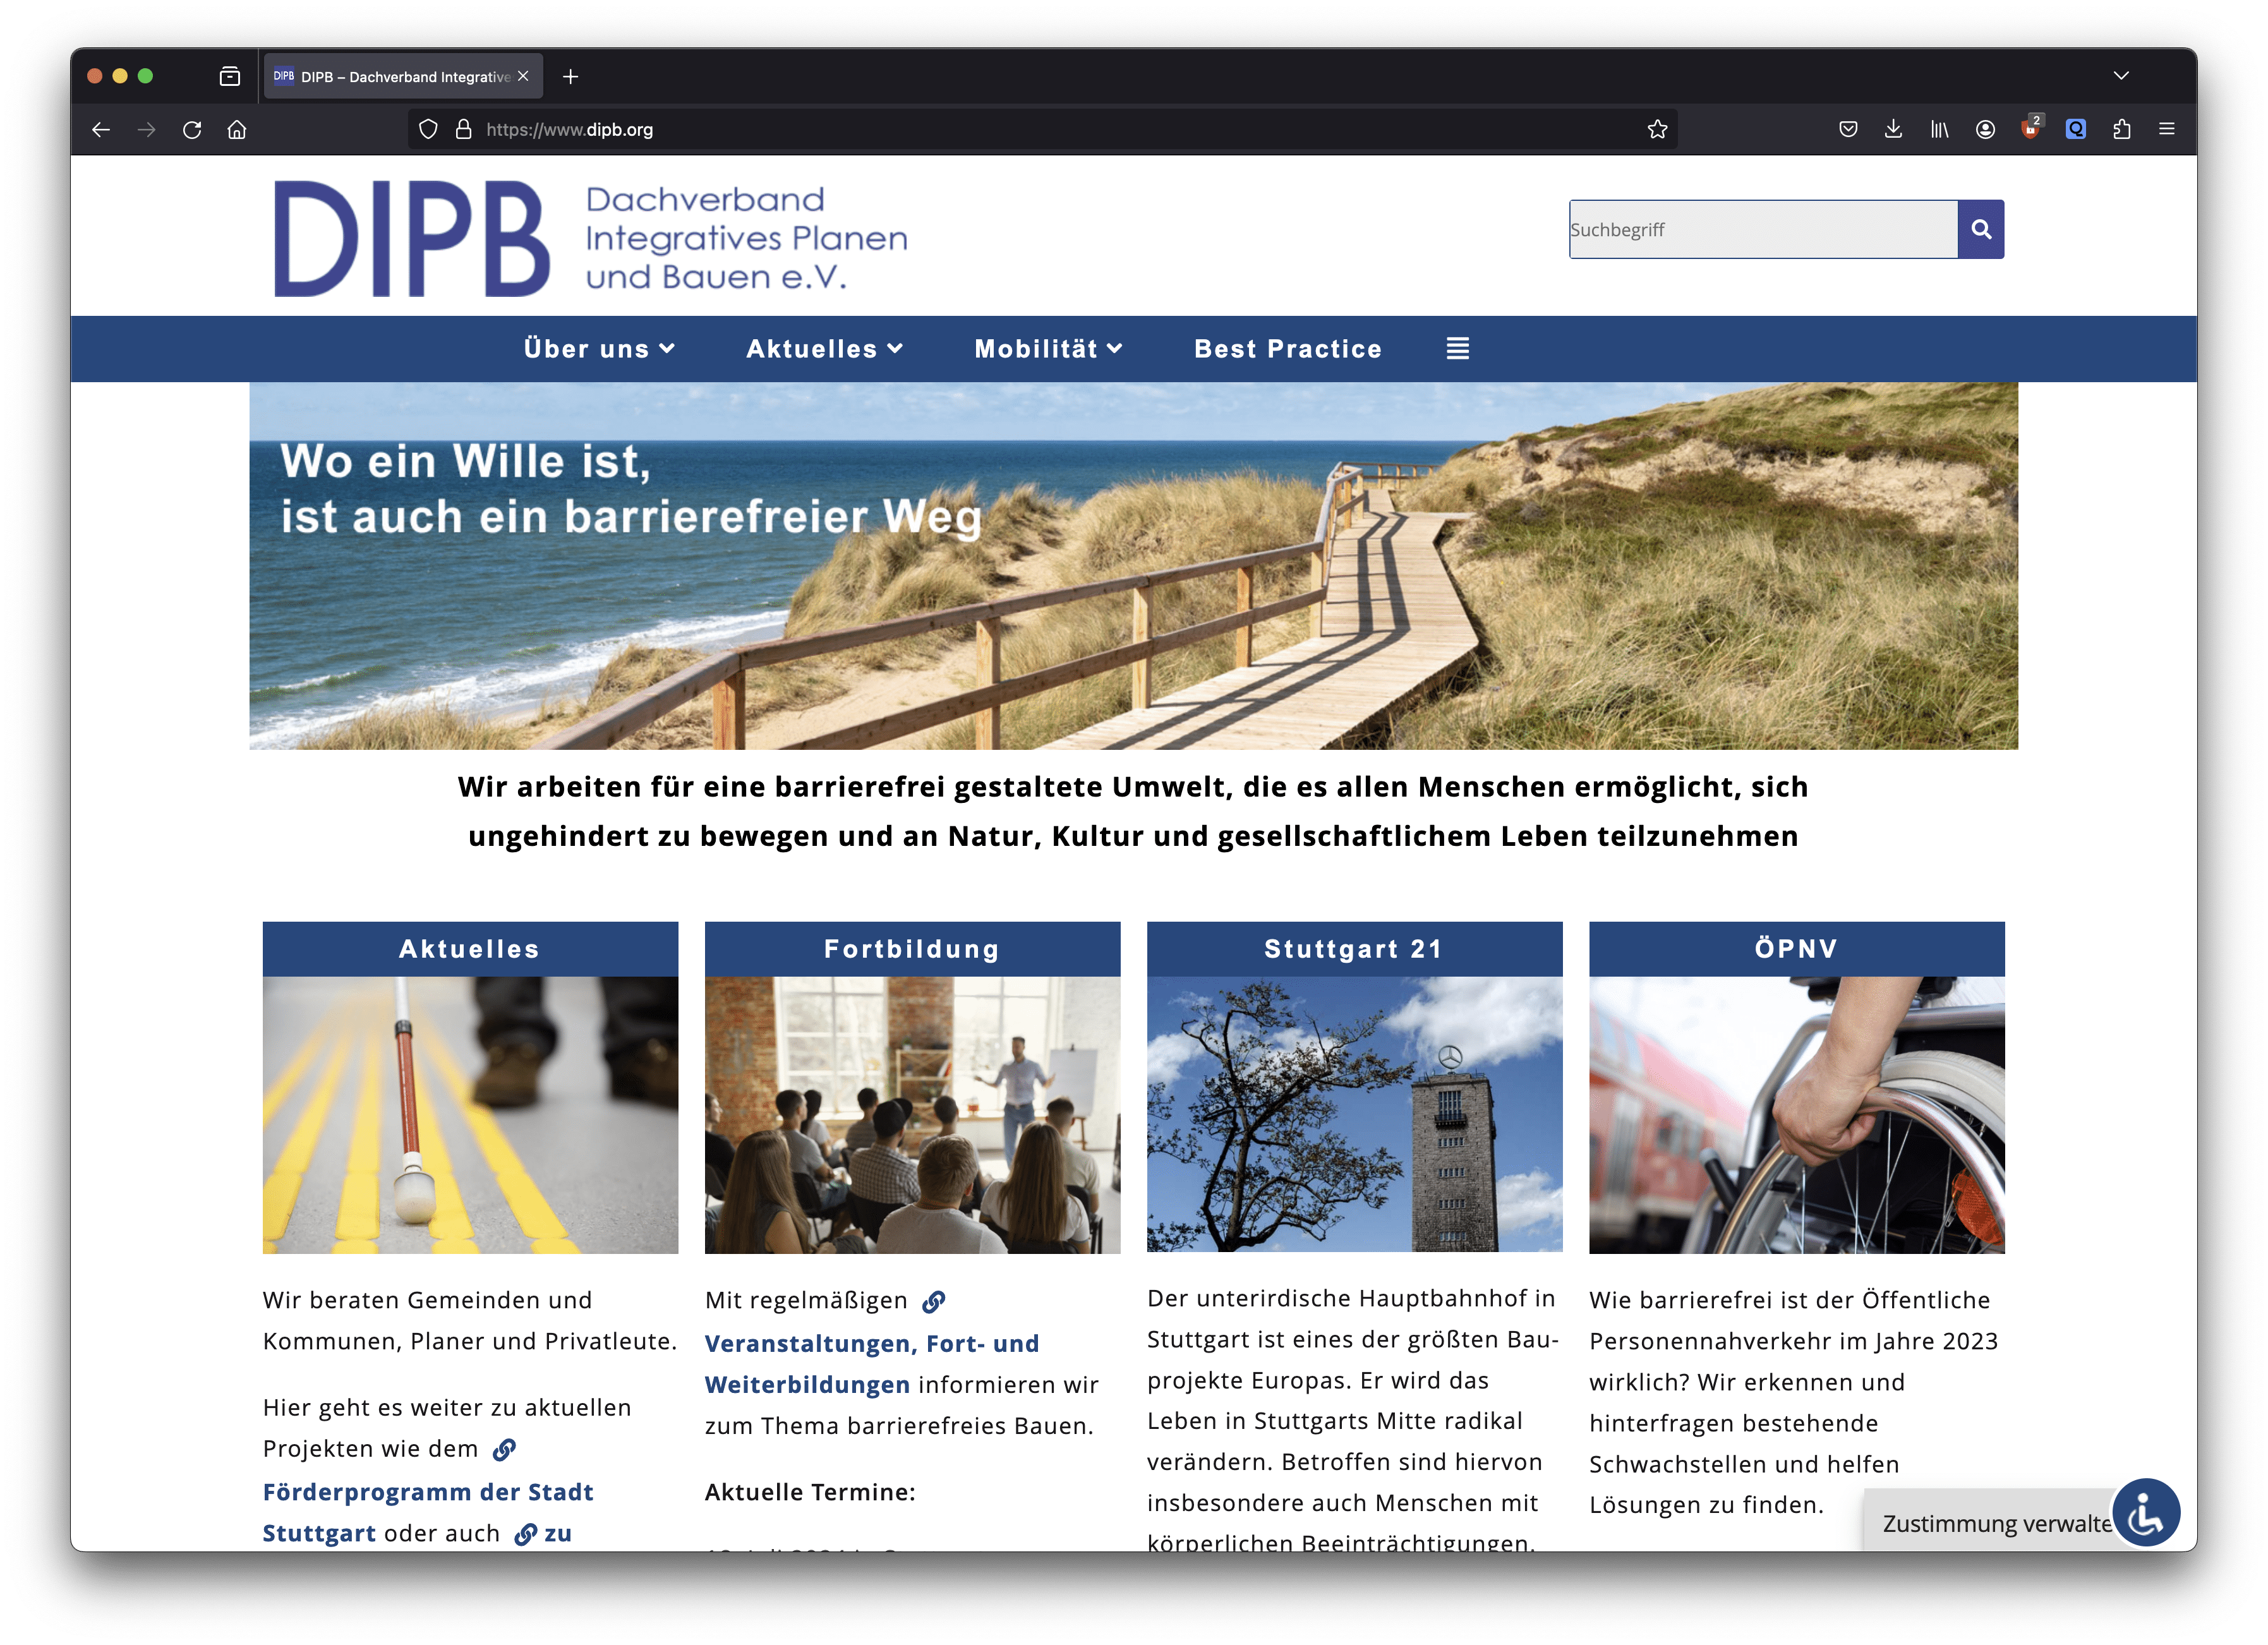Click link icon before Förderprogramm

click(x=504, y=1449)
